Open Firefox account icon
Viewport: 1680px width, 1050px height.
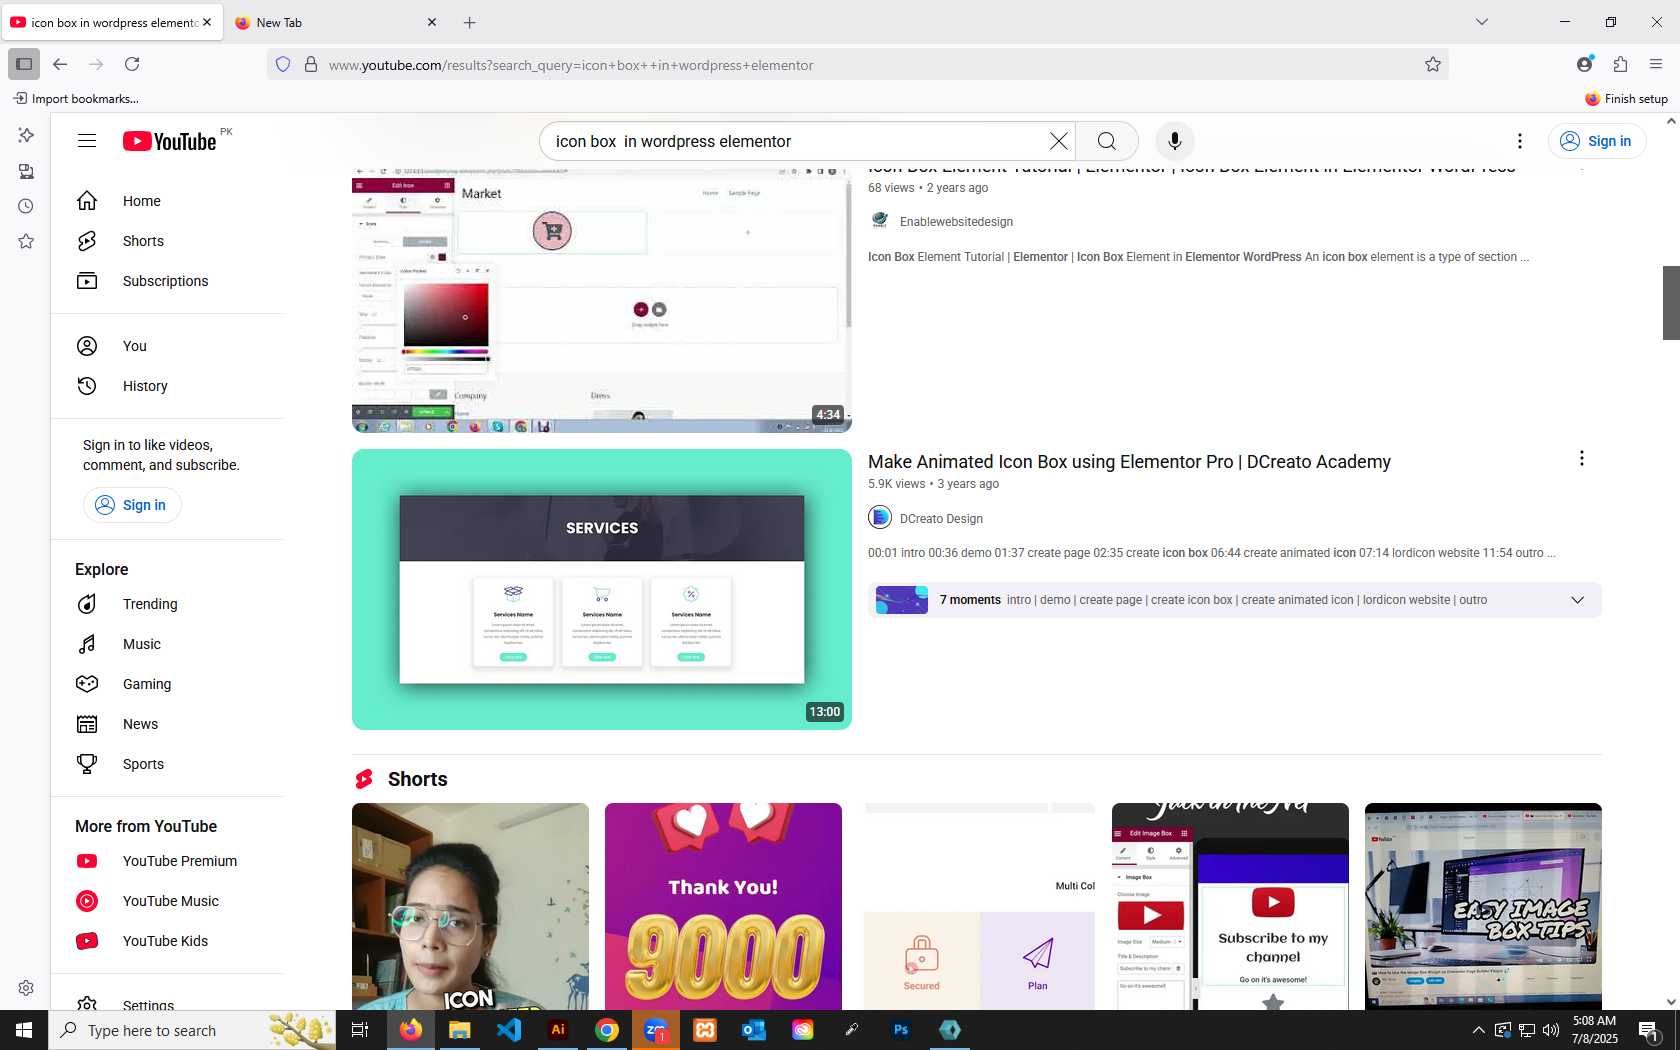1584,64
